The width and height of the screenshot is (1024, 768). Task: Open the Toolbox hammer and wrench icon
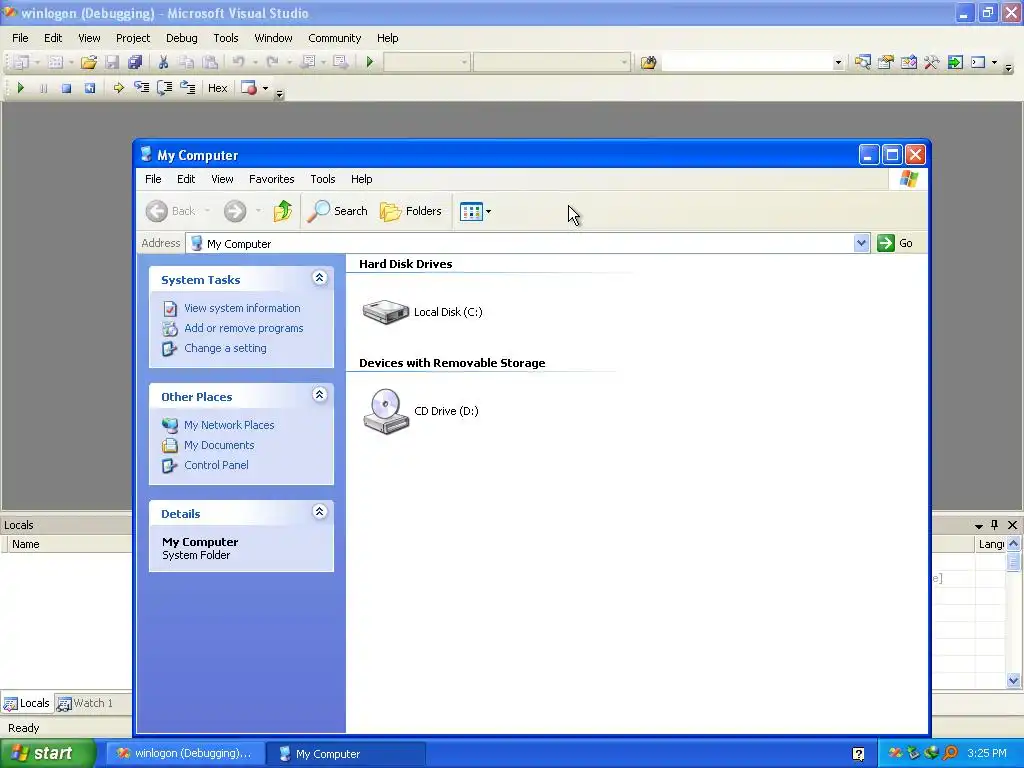932,63
